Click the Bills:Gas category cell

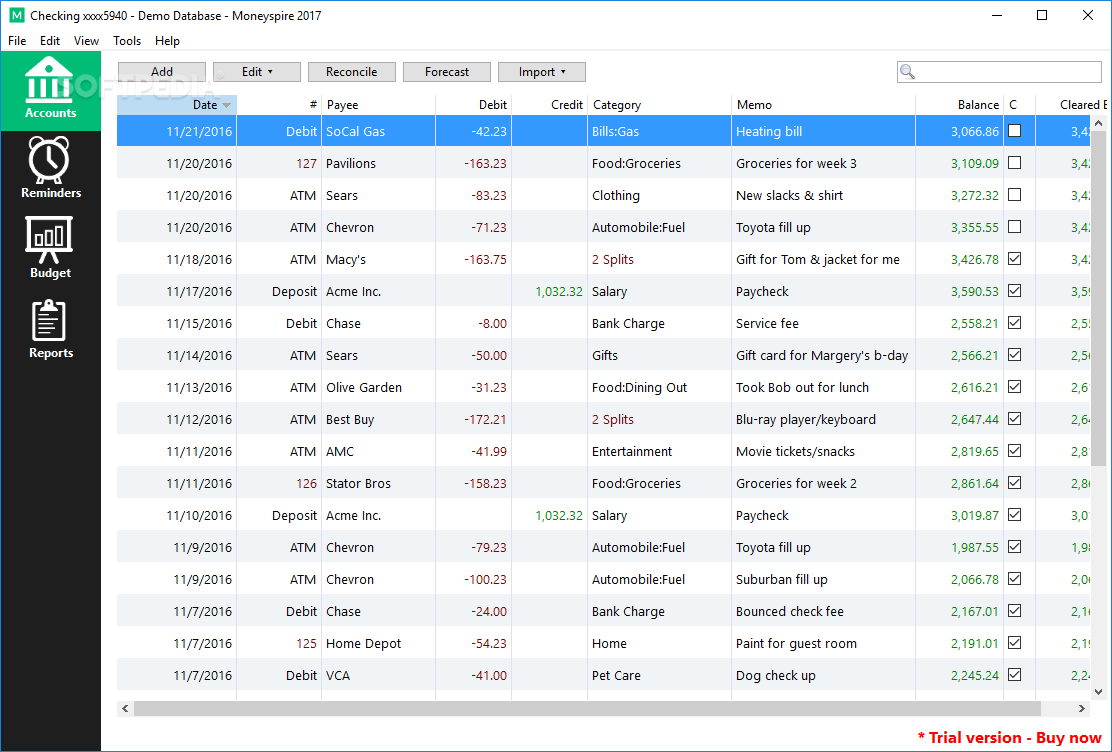(x=659, y=131)
